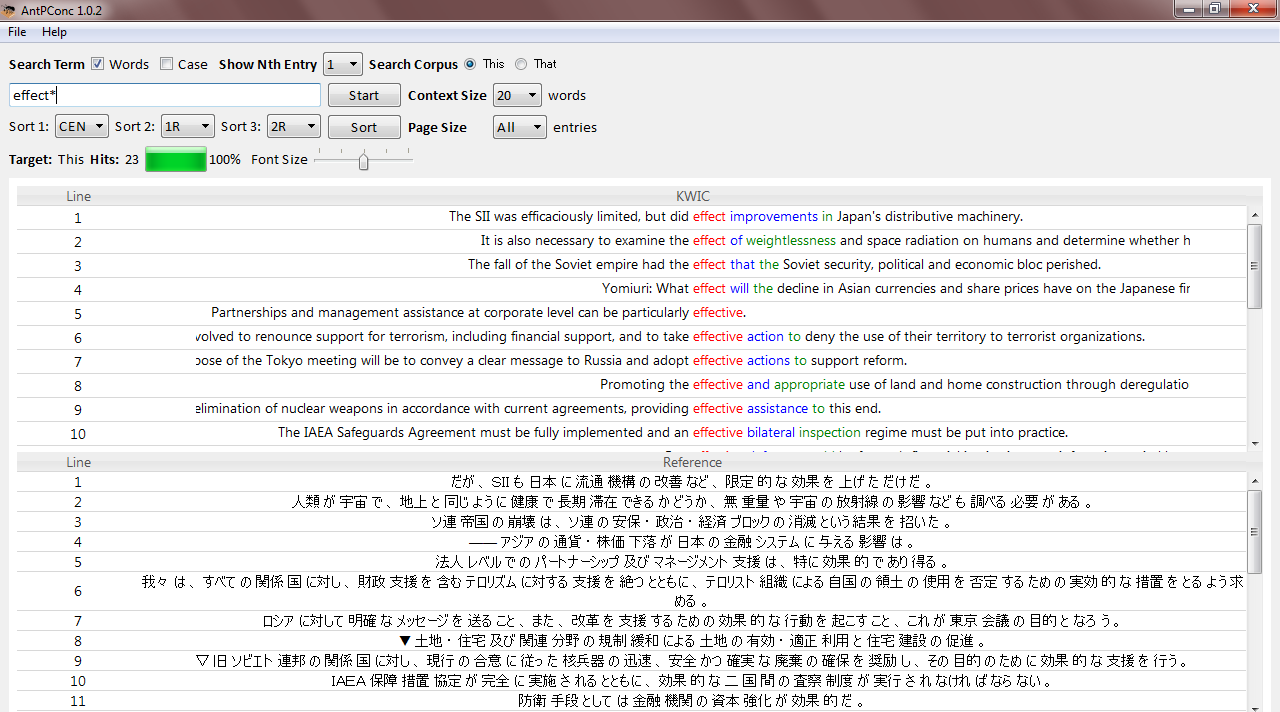Select the This corpus radio button
The image size is (1280, 712).
[x=470, y=64]
